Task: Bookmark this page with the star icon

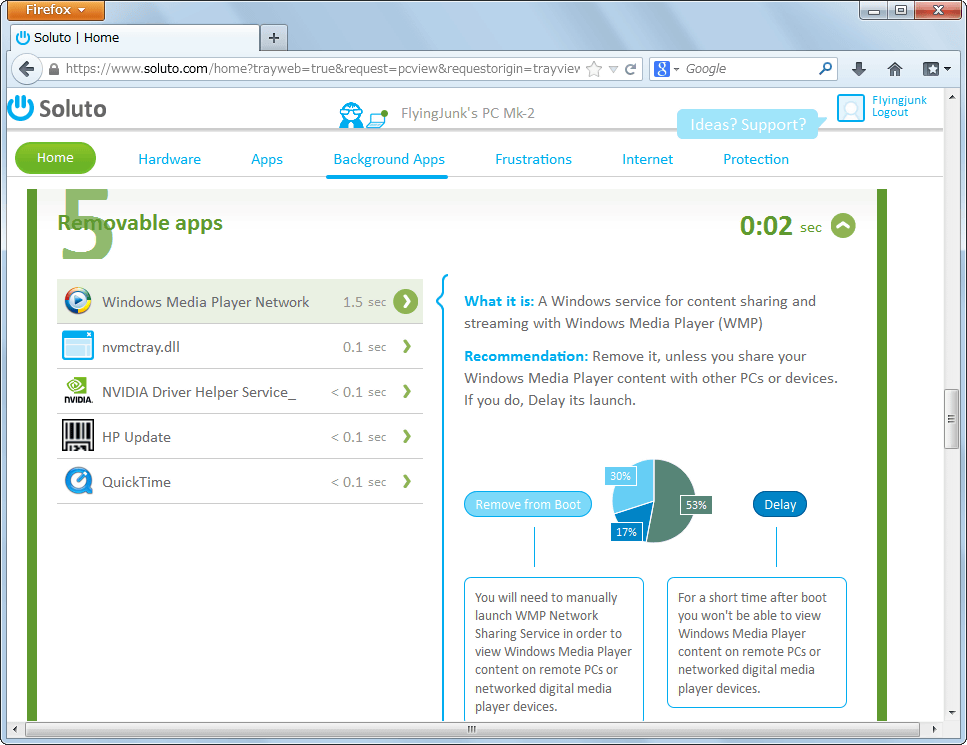Action: (x=594, y=69)
